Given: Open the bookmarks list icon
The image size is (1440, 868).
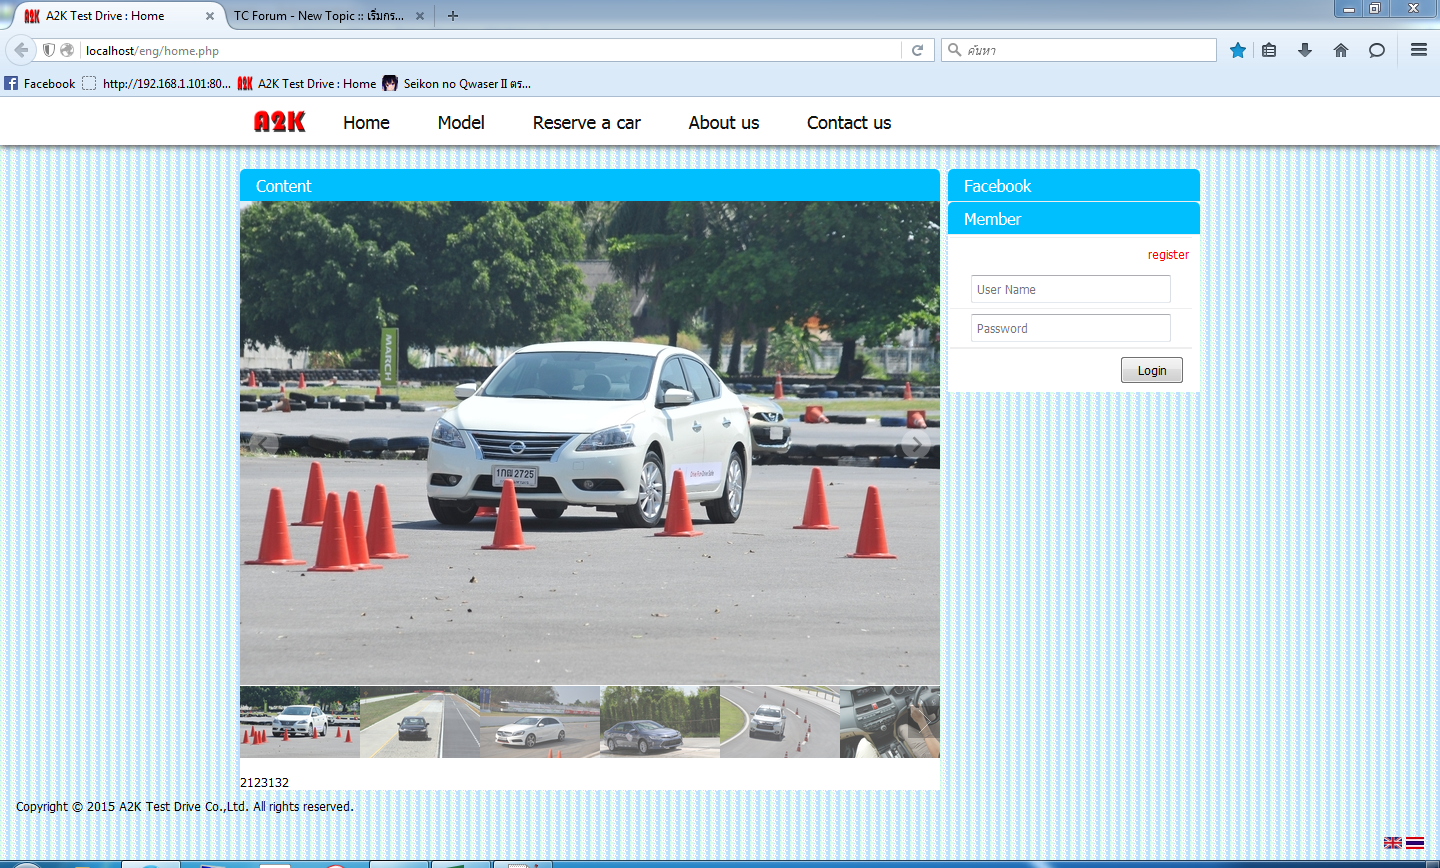Looking at the screenshot, I should click(x=1269, y=50).
